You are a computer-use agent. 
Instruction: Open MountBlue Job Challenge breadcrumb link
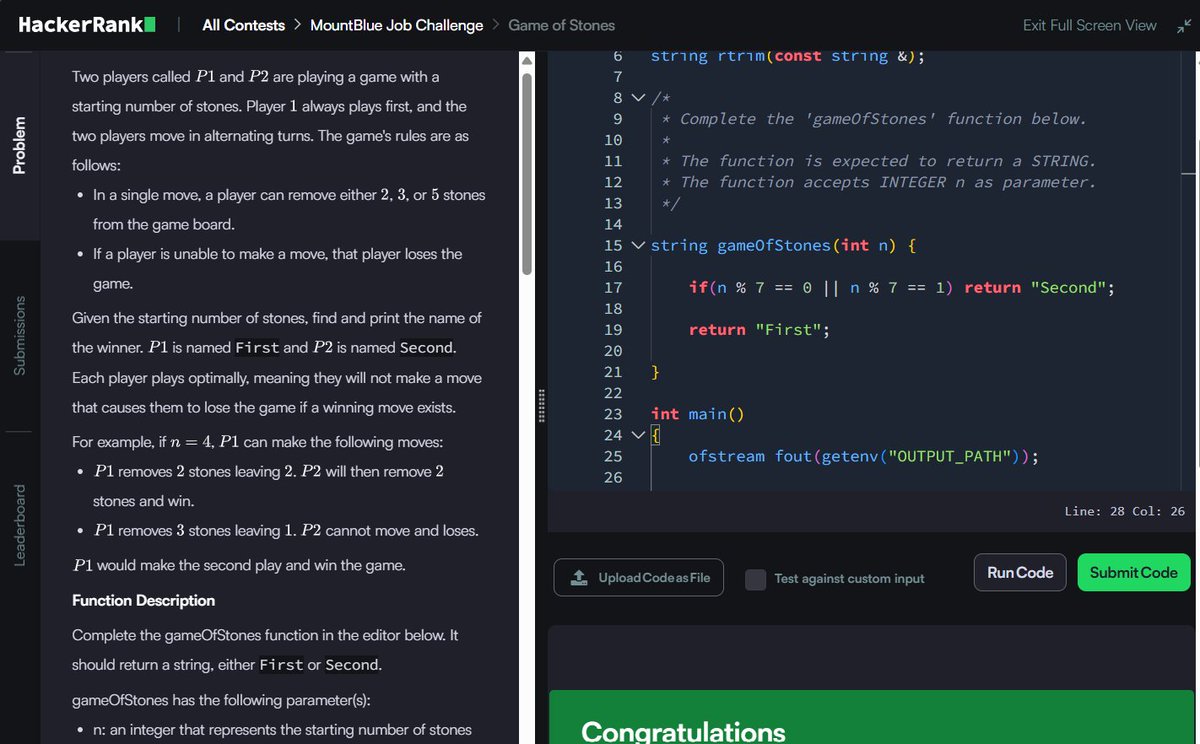(396, 26)
